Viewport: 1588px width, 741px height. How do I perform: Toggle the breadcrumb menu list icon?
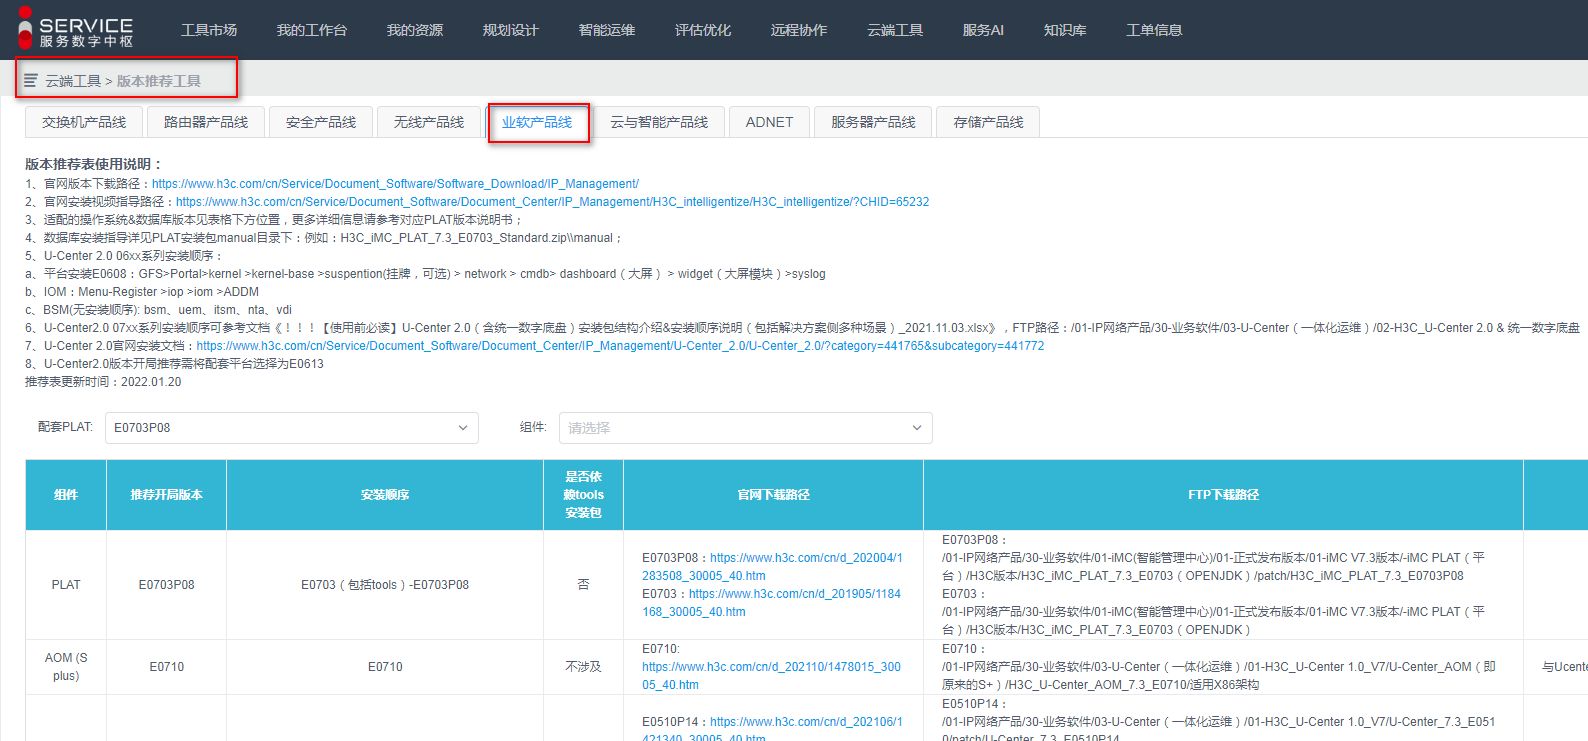pyautogui.click(x=31, y=80)
